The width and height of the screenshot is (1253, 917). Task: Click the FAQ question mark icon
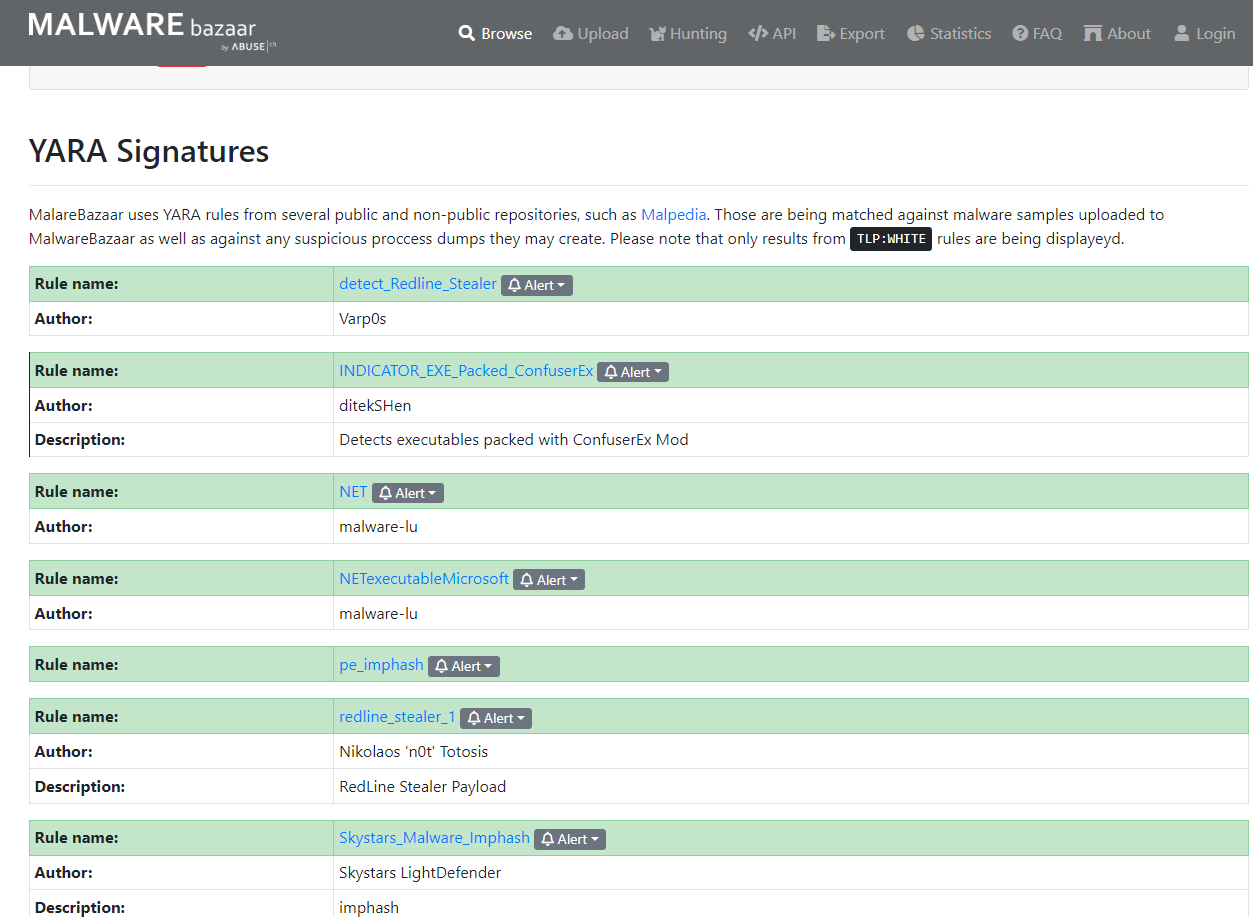1020,34
